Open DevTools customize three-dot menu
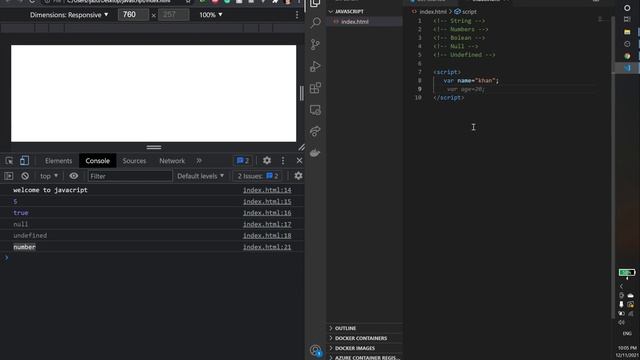This screenshot has width=640, height=360. click(x=283, y=161)
